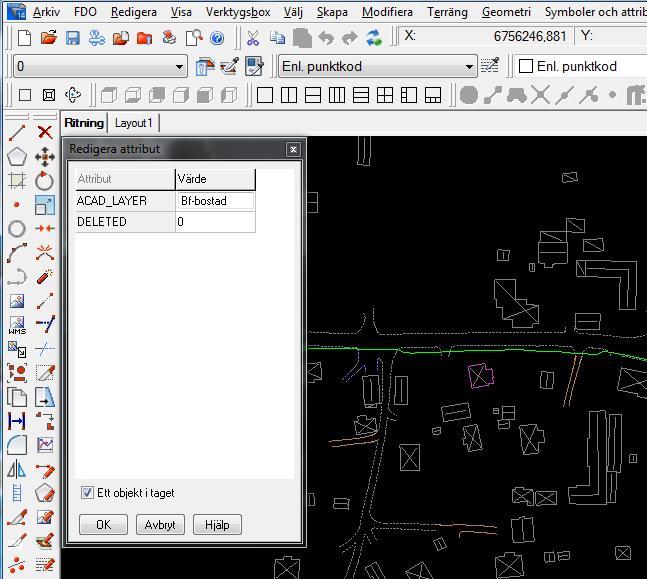647x579 pixels.
Task: Select the move four-arrows tool
Action: 45,157
